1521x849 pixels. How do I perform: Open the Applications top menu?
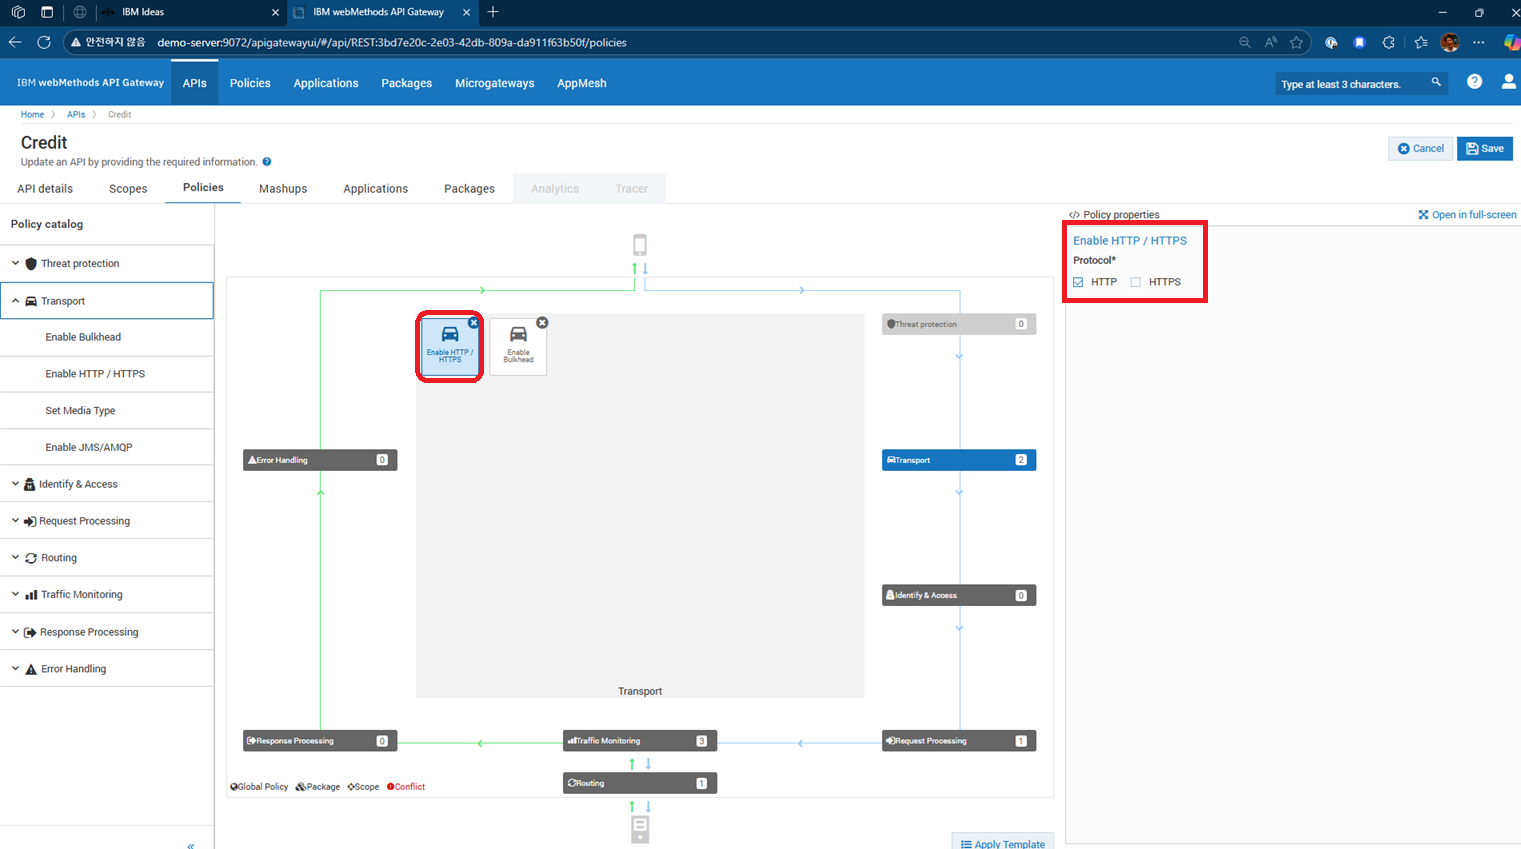coord(325,83)
